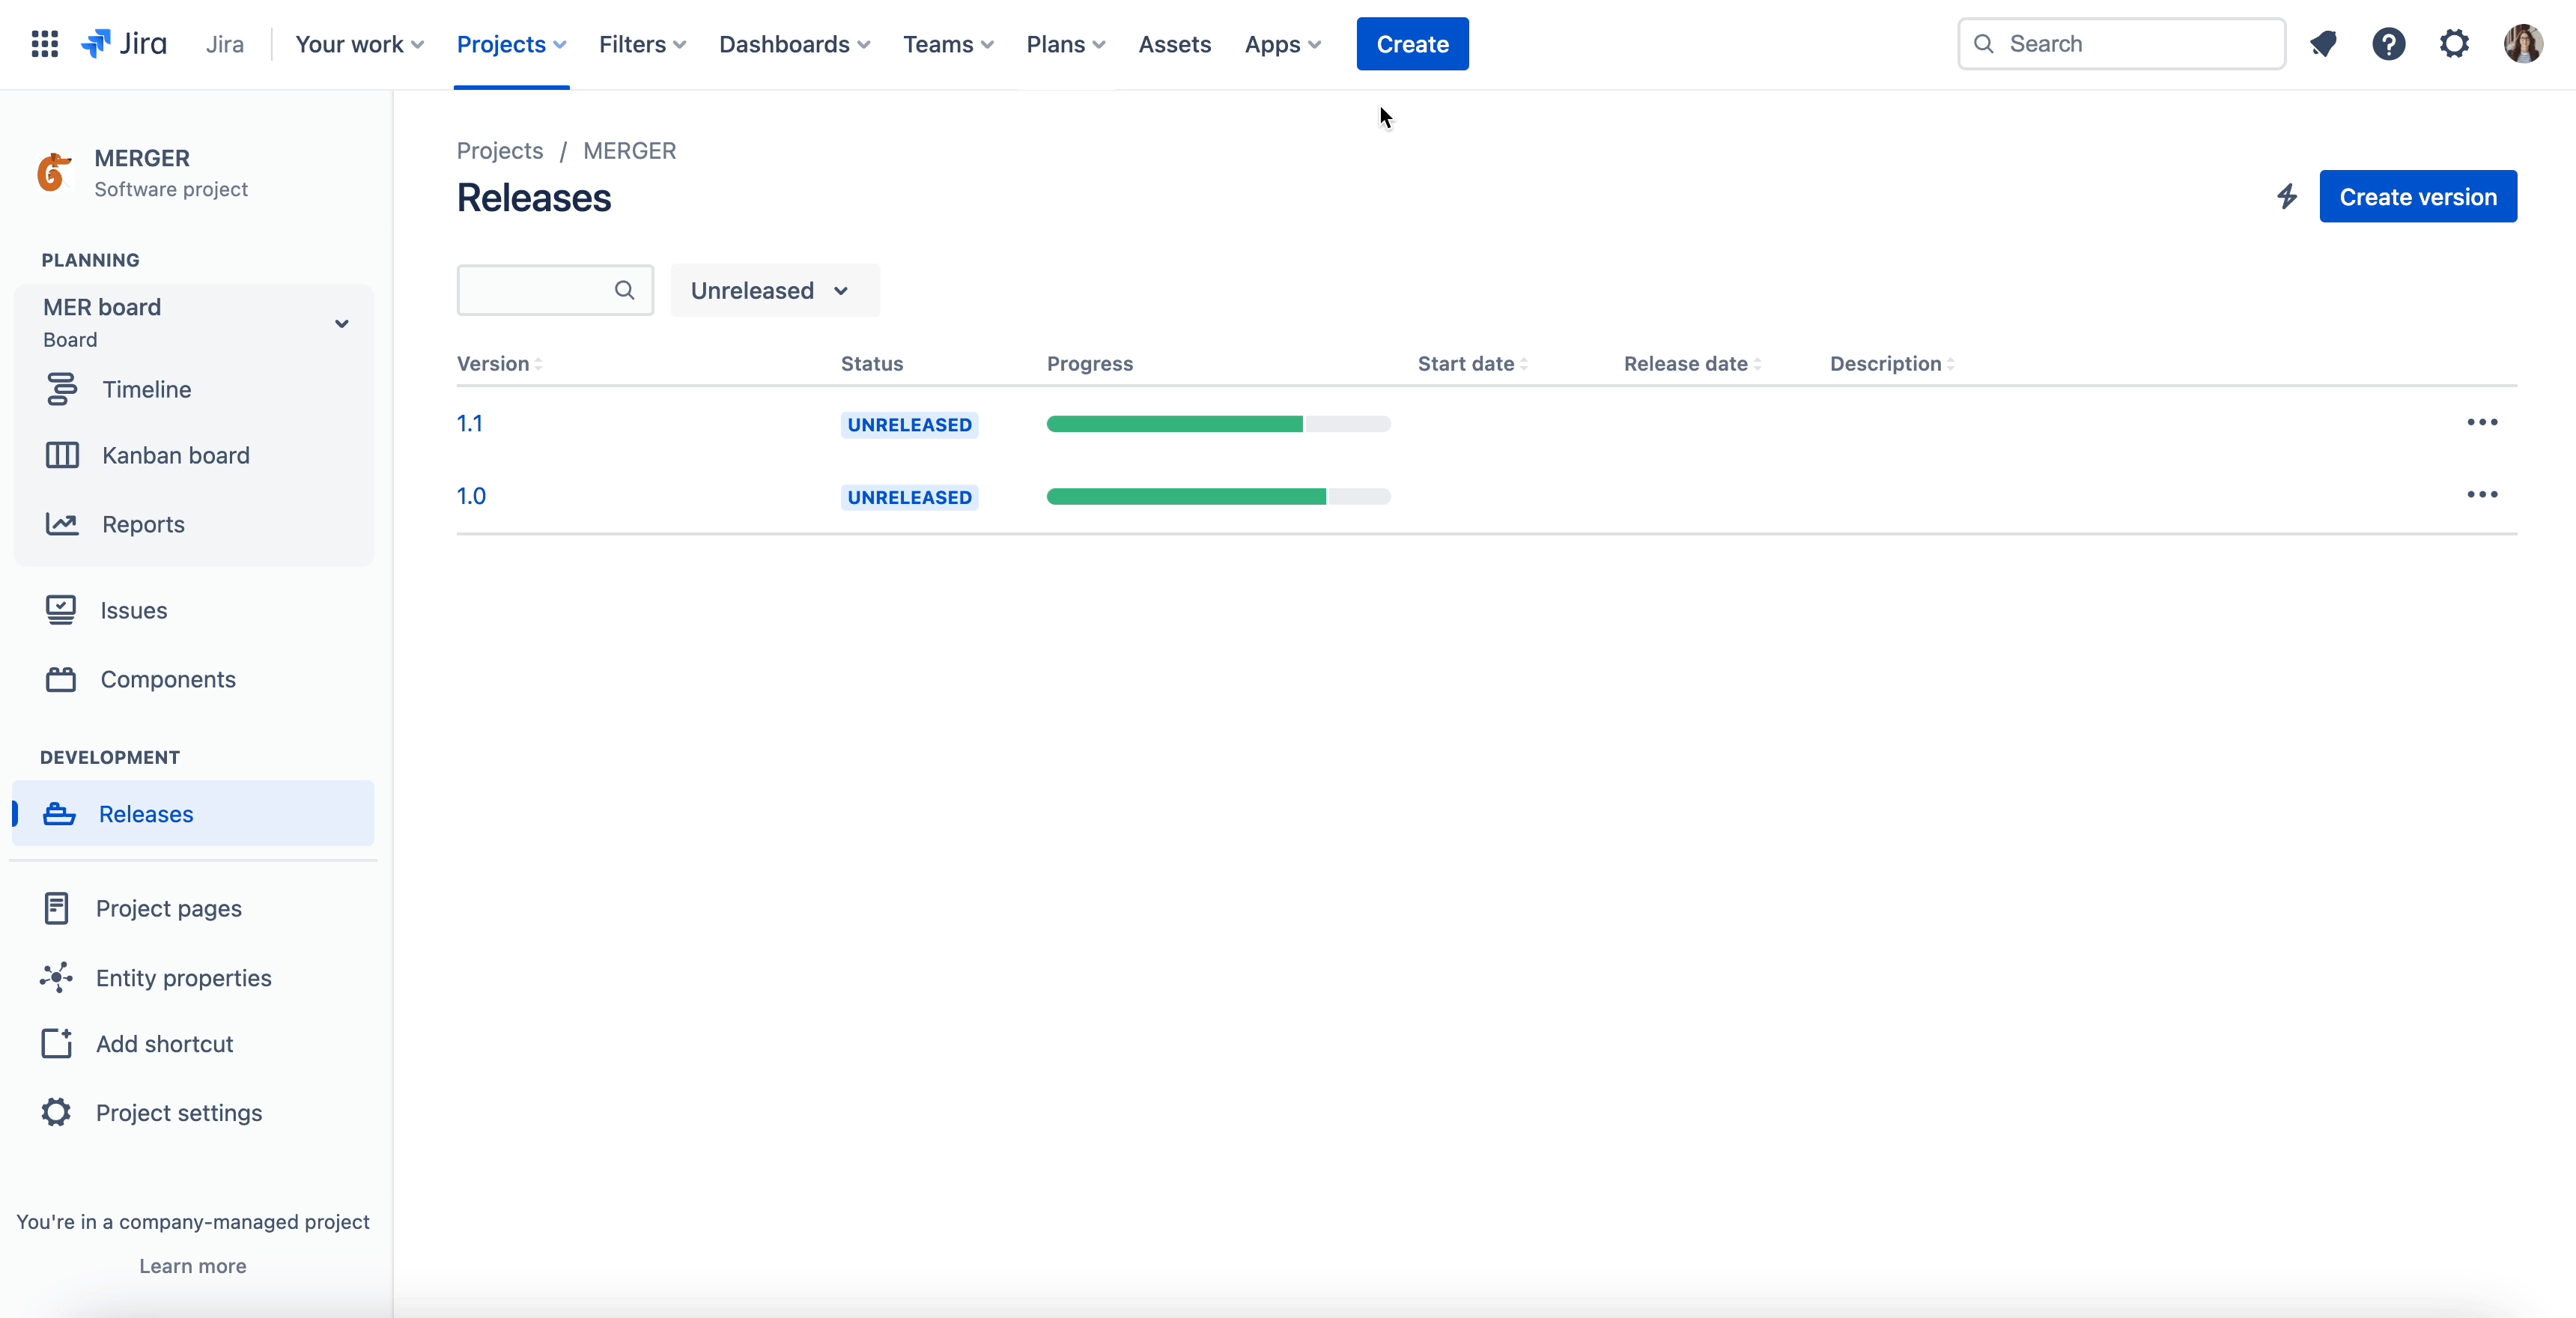Expand the MER board chevron menu
The image size is (2576, 1318).
[341, 321]
